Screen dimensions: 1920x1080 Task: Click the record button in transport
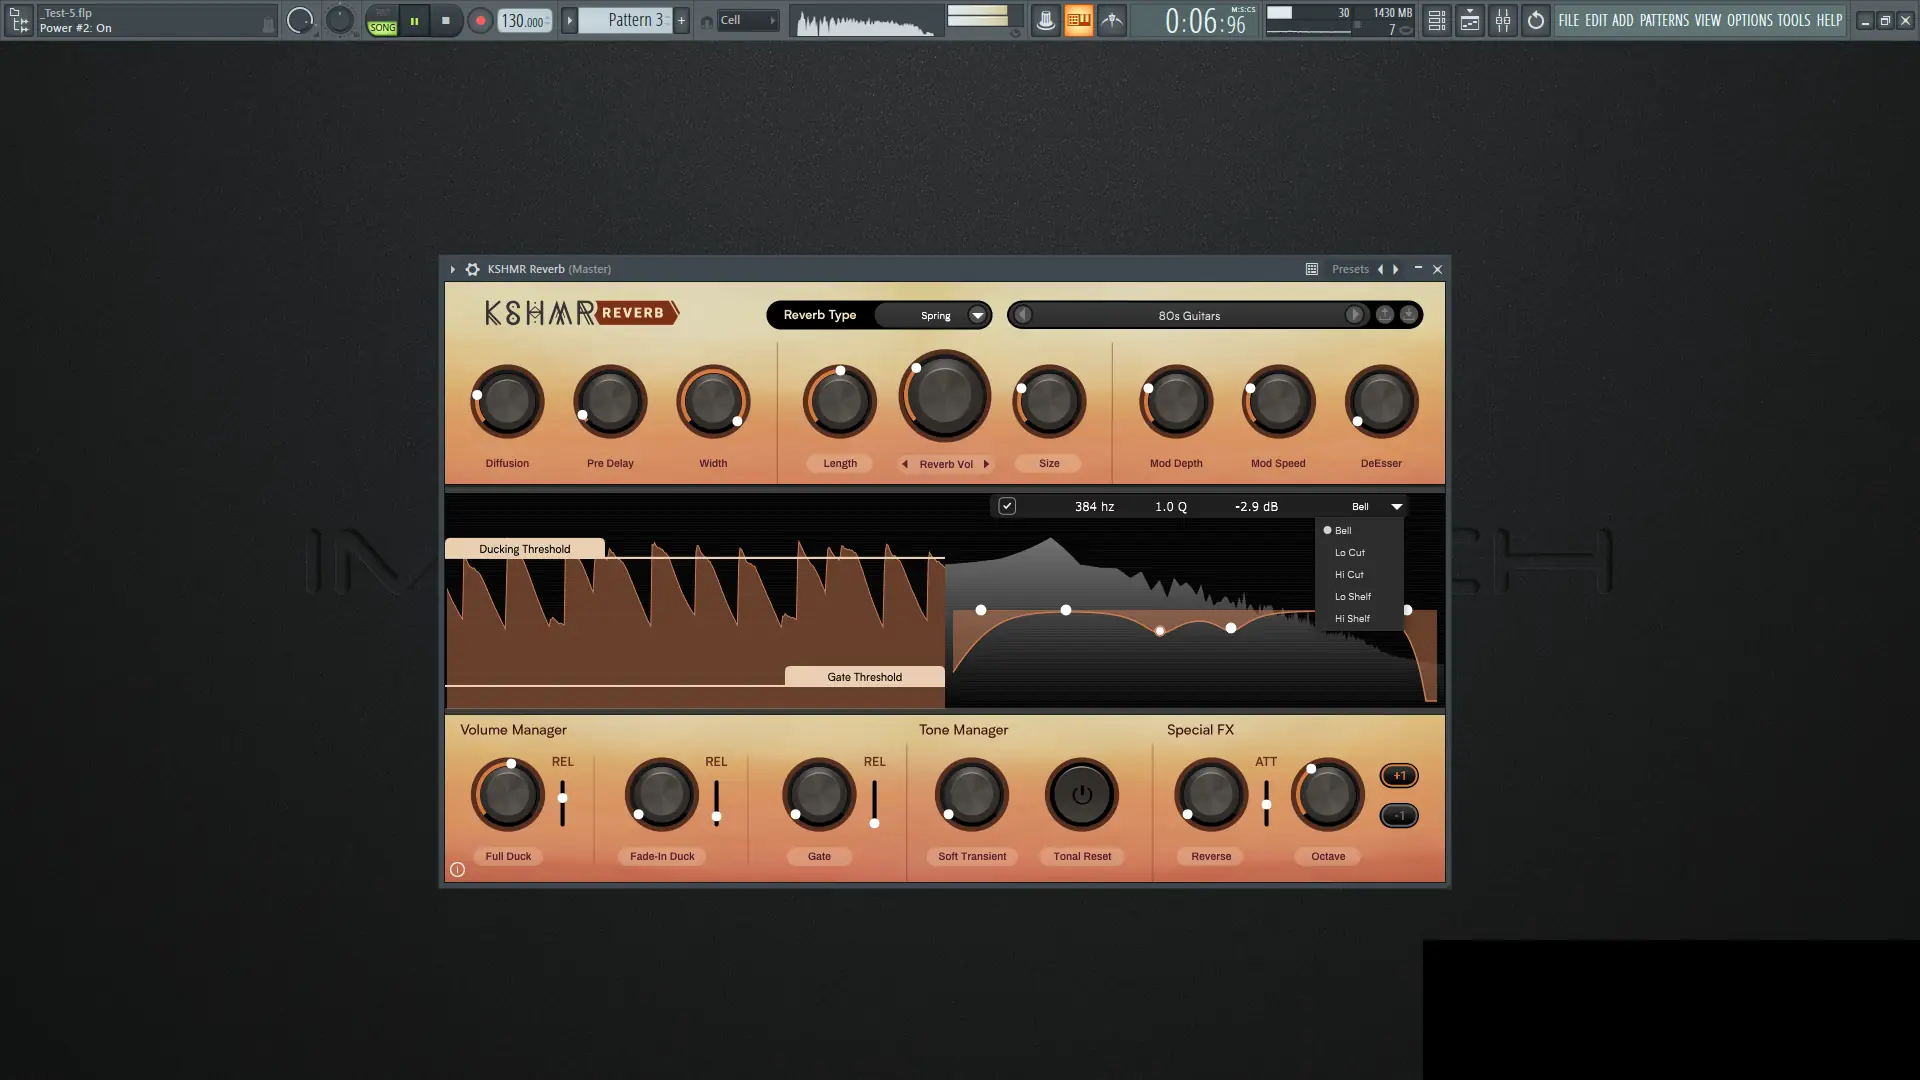tap(480, 20)
